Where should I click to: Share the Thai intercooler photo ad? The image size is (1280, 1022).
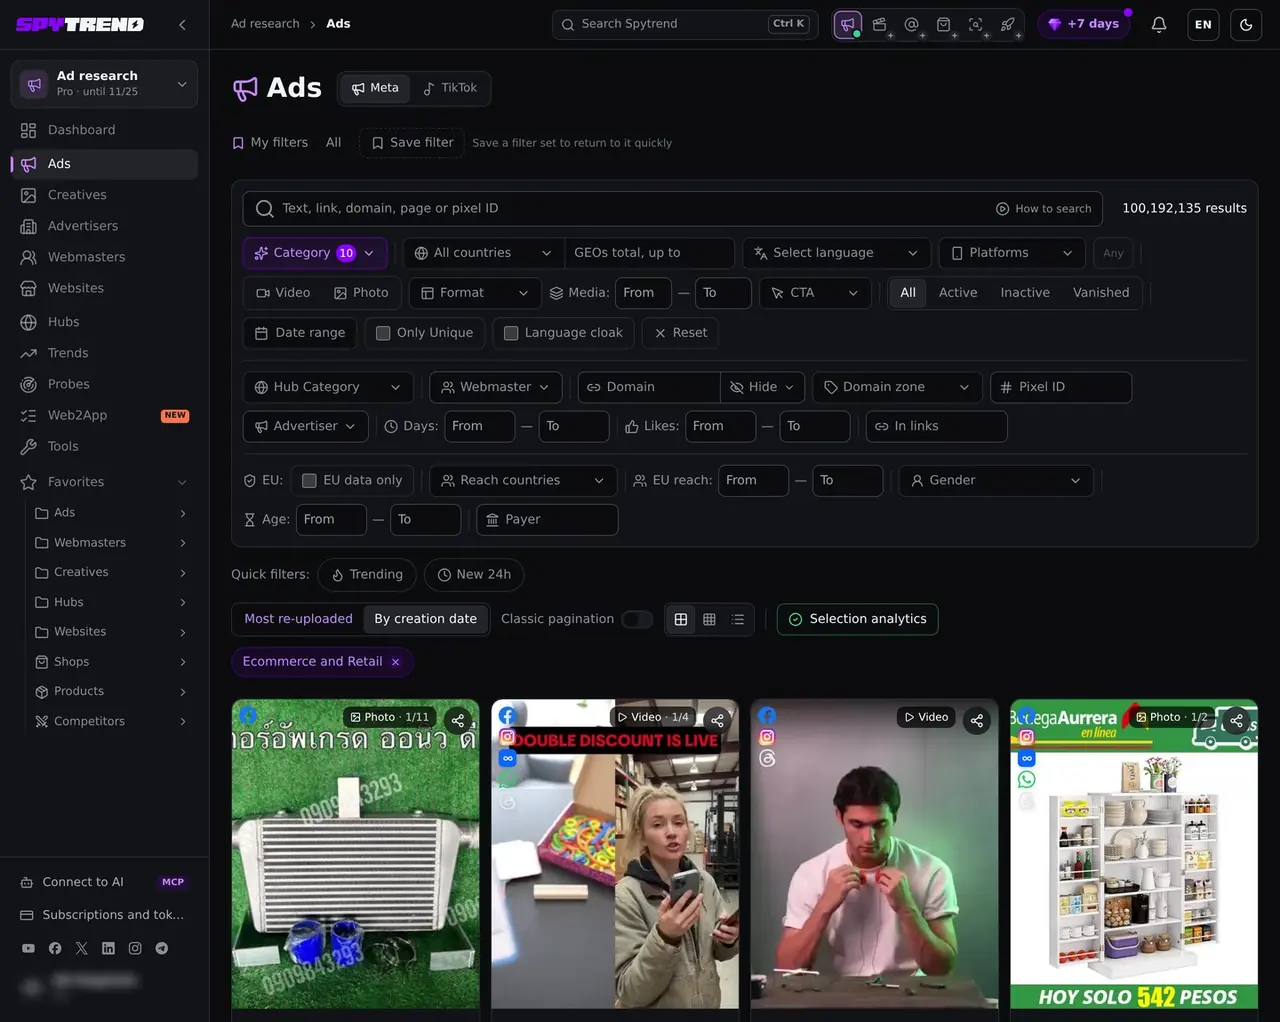click(458, 720)
